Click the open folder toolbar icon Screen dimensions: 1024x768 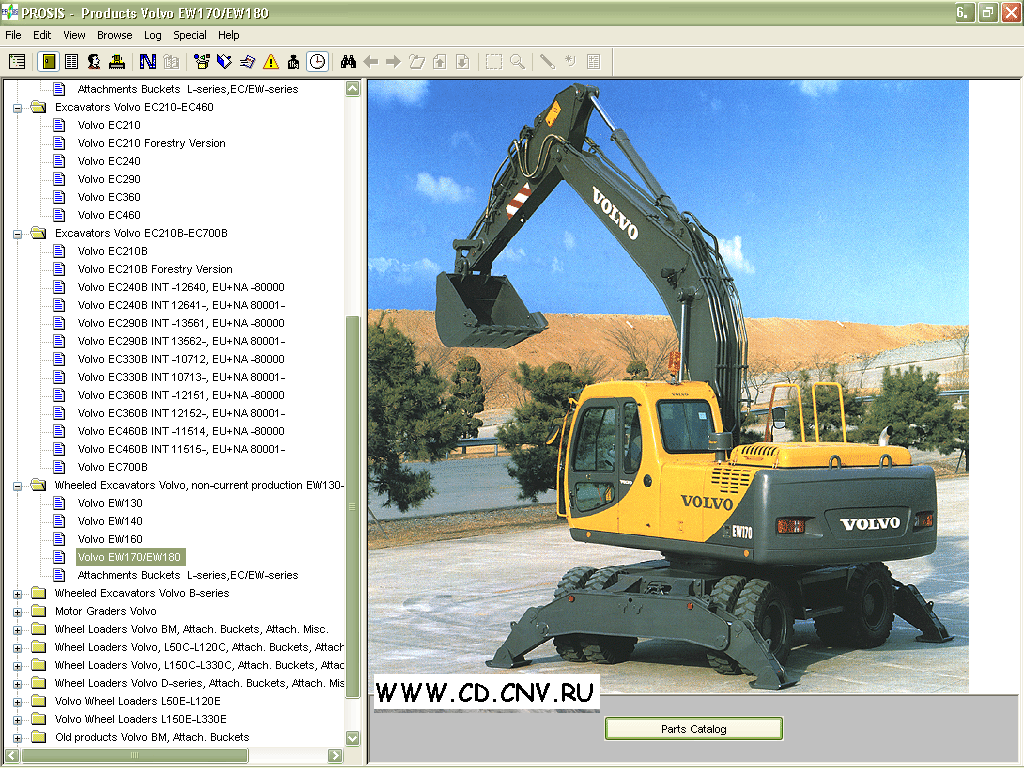(x=417, y=62)
